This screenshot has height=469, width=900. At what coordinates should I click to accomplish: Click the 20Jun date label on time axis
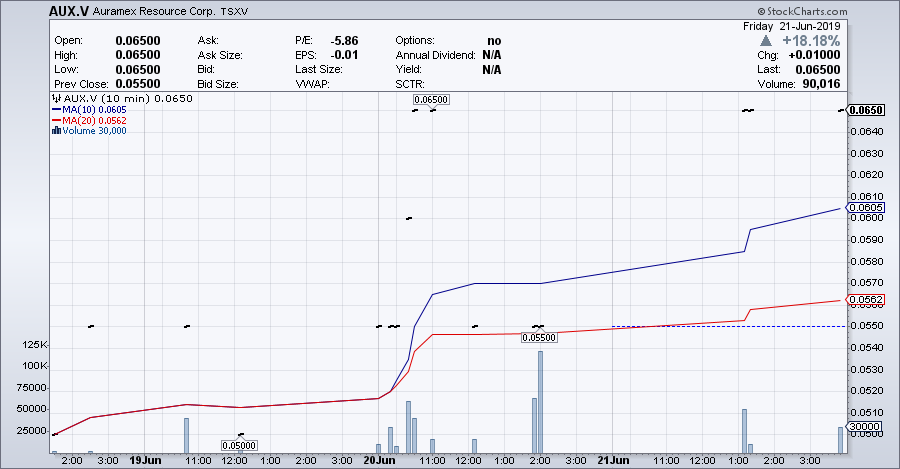pos(379,460)
